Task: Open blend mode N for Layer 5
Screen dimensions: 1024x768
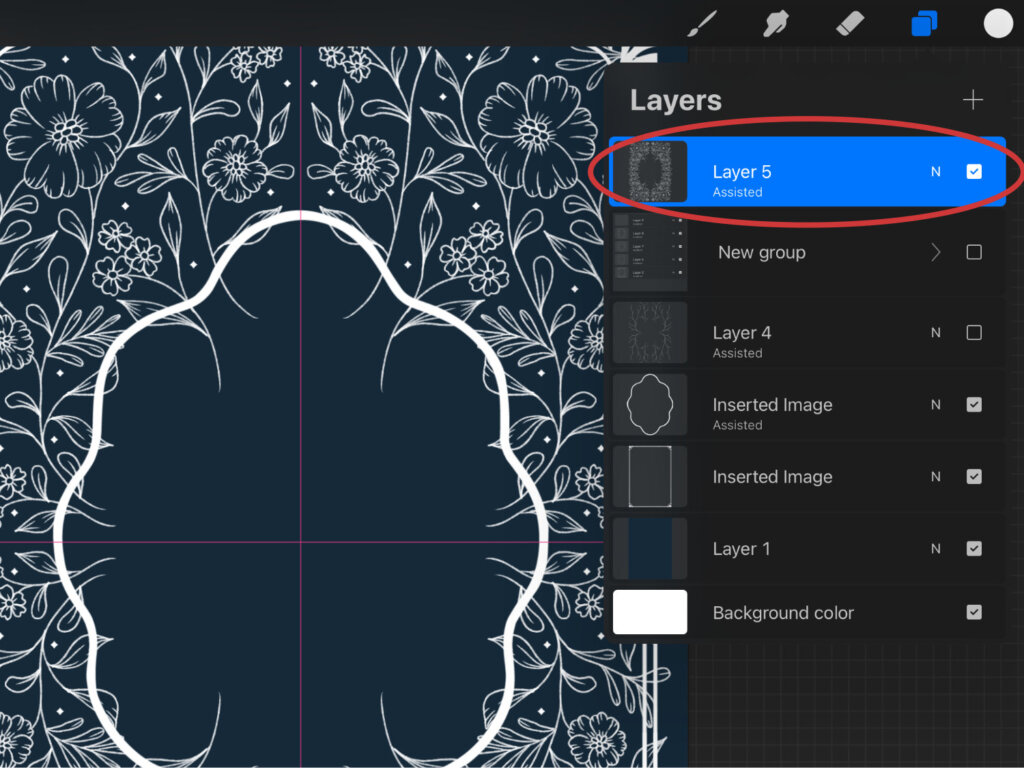Action: tap(936, 172)
